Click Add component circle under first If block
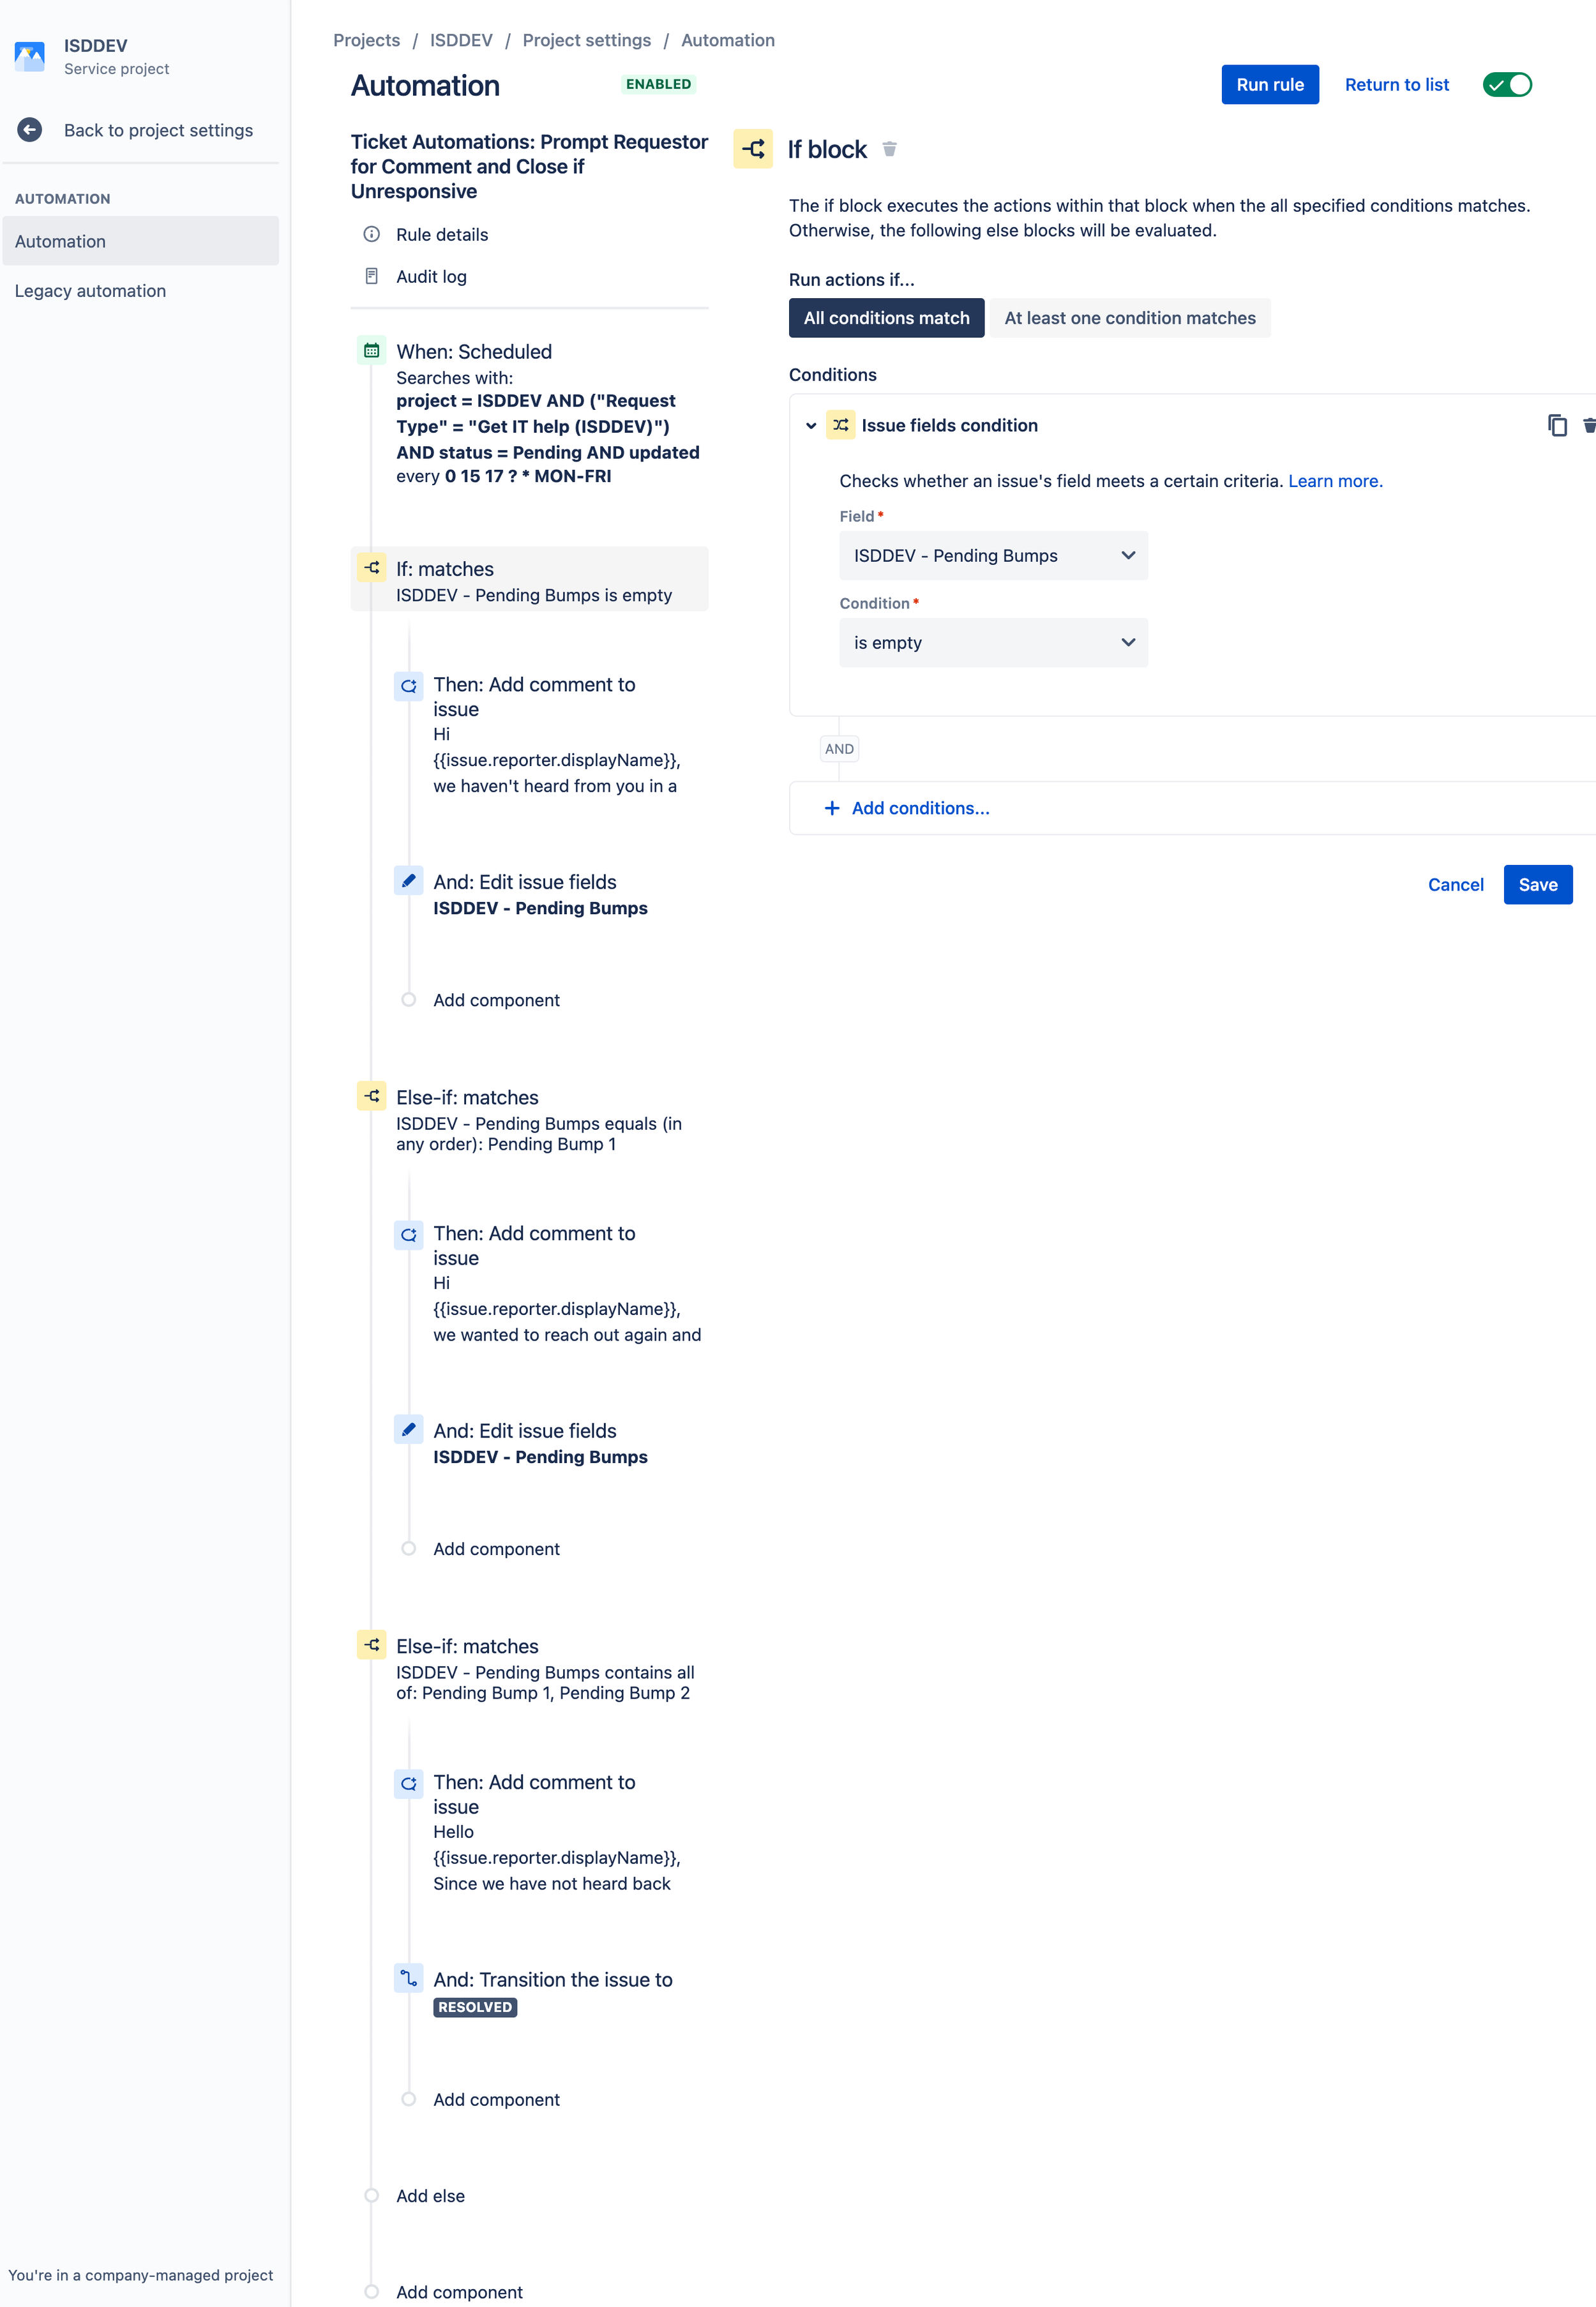1596x2307 pixels. point(408,1000)
